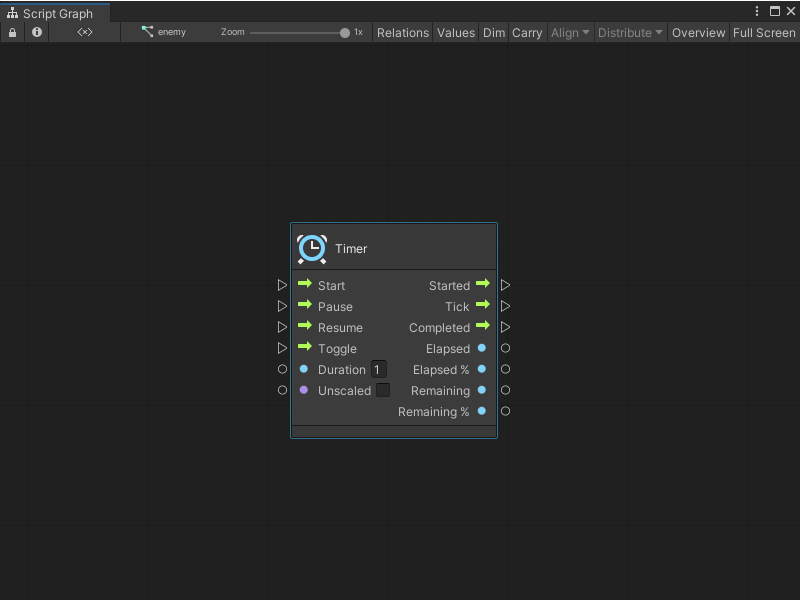This screenshot has height=600, width=800.
Task: Click the info icon in the toolbar
Action: click(x=36, y=32)
